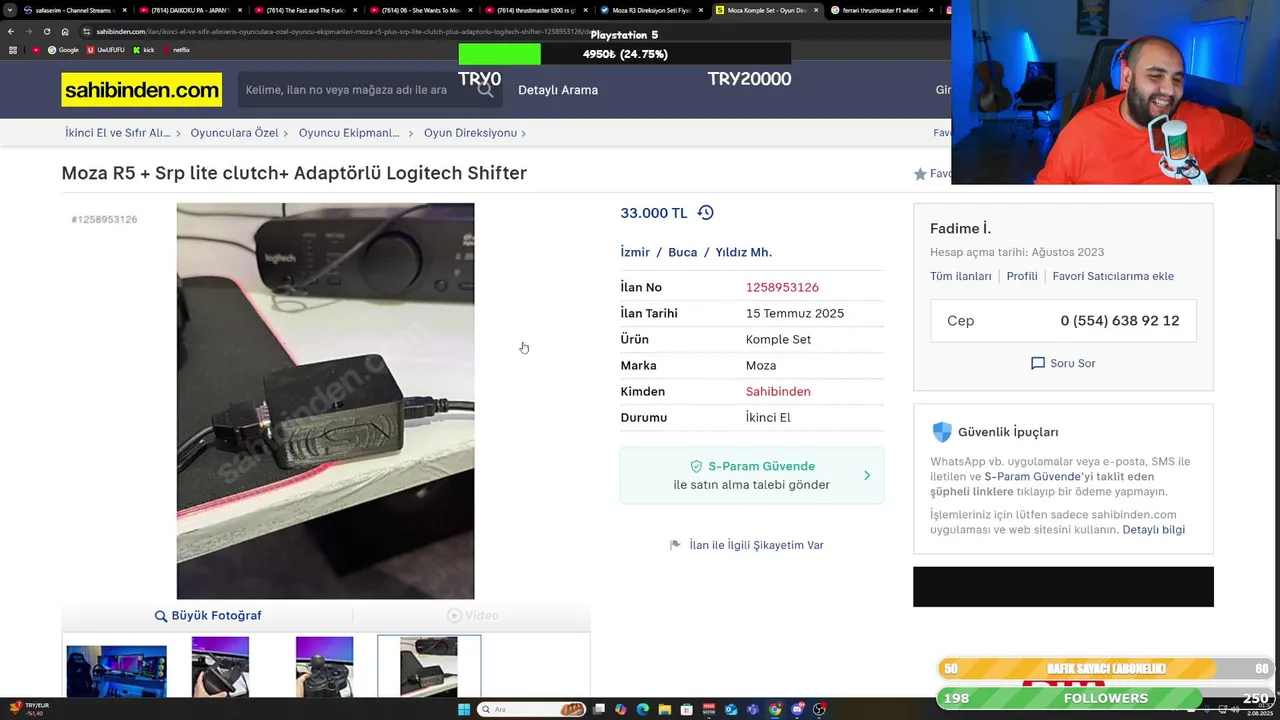The width and height of the screenshot is (1280, 720).
Task: Open Büyük Fotoğraf large photo view
Action: coord(207,616)
